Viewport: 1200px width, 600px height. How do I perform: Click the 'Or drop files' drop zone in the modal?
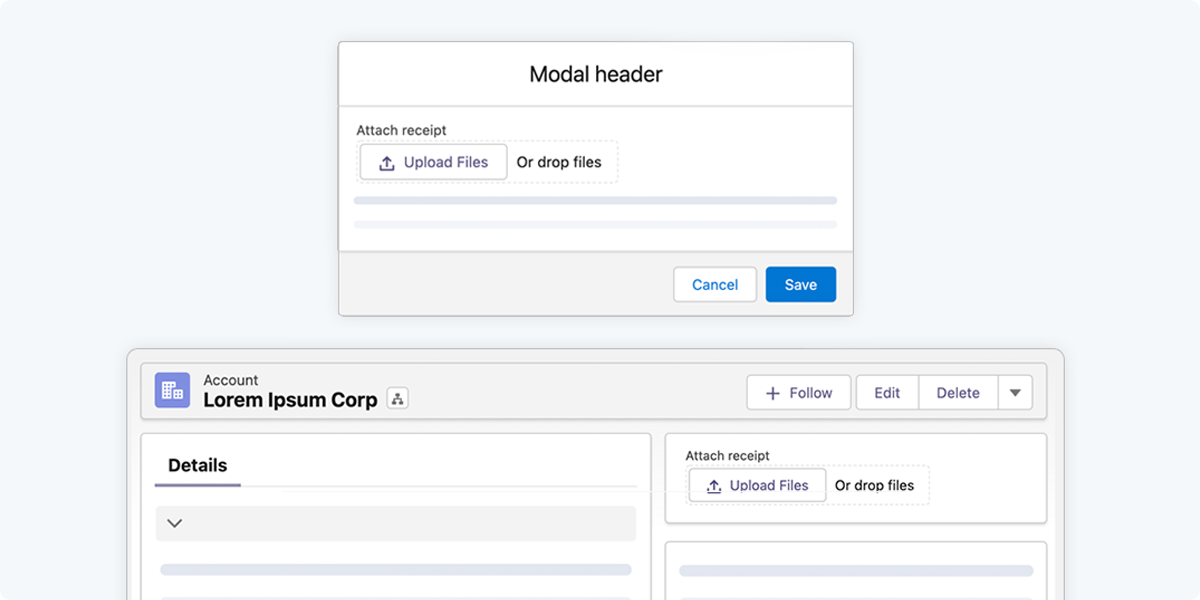(560, 162)
